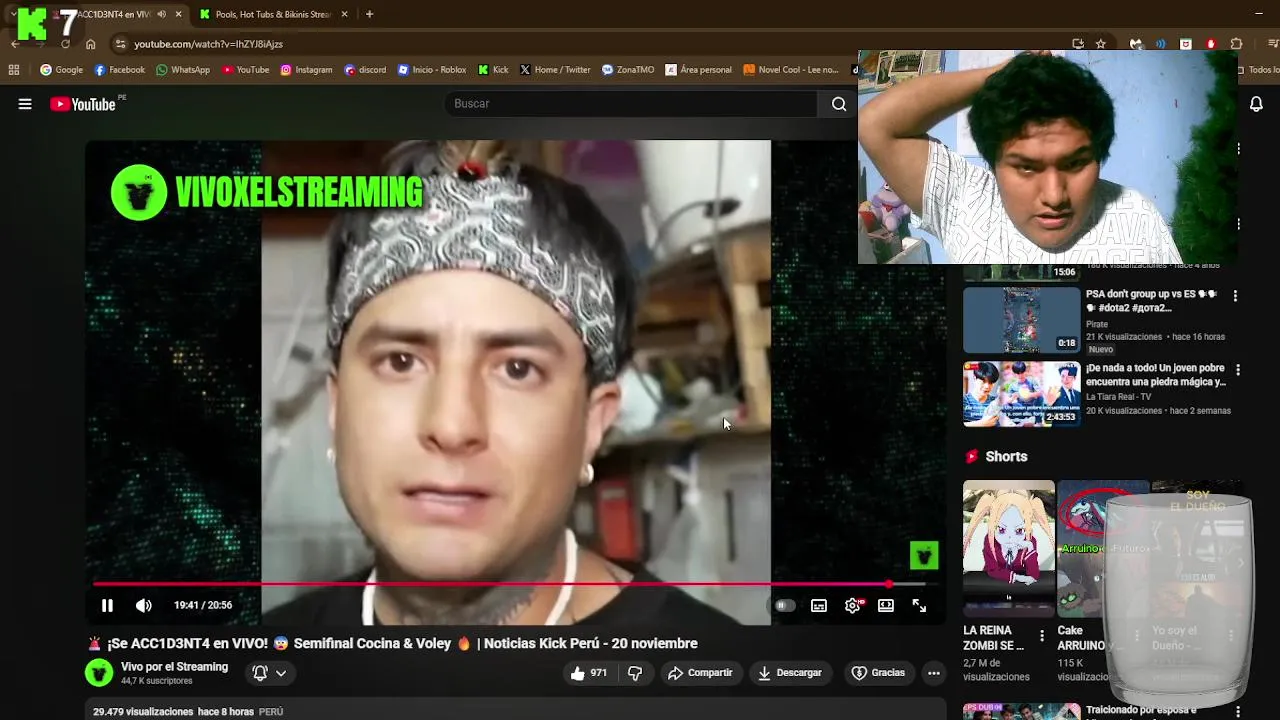Viewport: 1280px width, 720px height.
Task: Bookmark this page with the star
Action: [x=1101, y=44]
